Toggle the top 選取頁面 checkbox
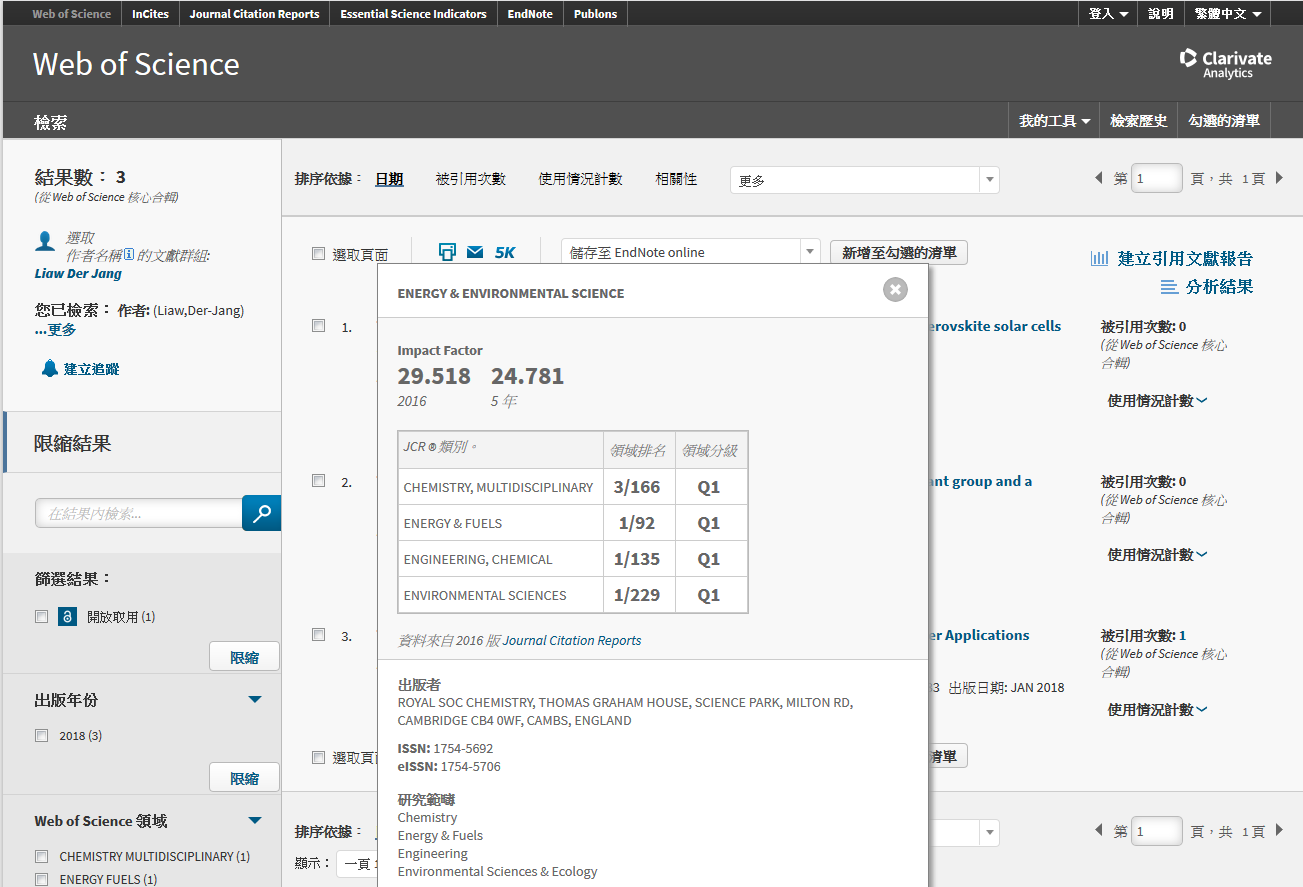The image size is (1303, 887). tap(318, 254)
